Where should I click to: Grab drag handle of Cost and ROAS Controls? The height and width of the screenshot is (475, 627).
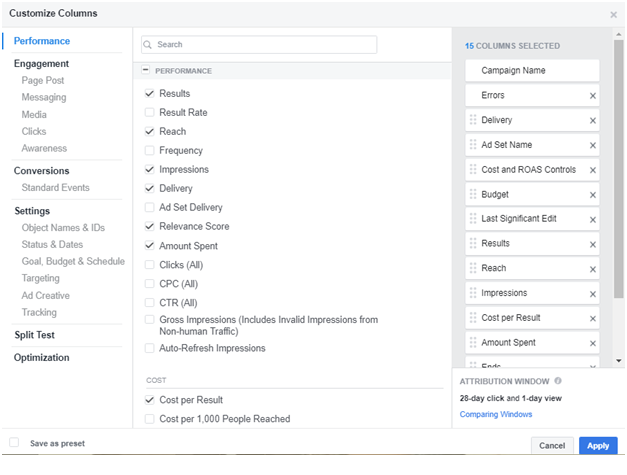pos(473,169)
